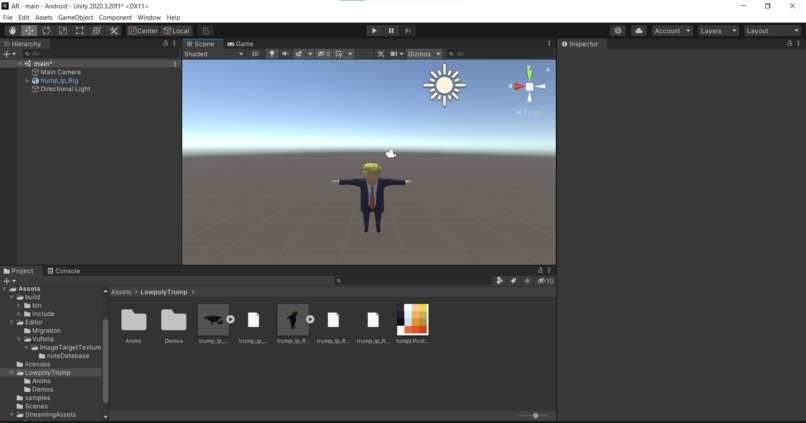This screenshot has width=806, height=423.
Task: Open the Window menu
Action: click(x=149, y=17)
